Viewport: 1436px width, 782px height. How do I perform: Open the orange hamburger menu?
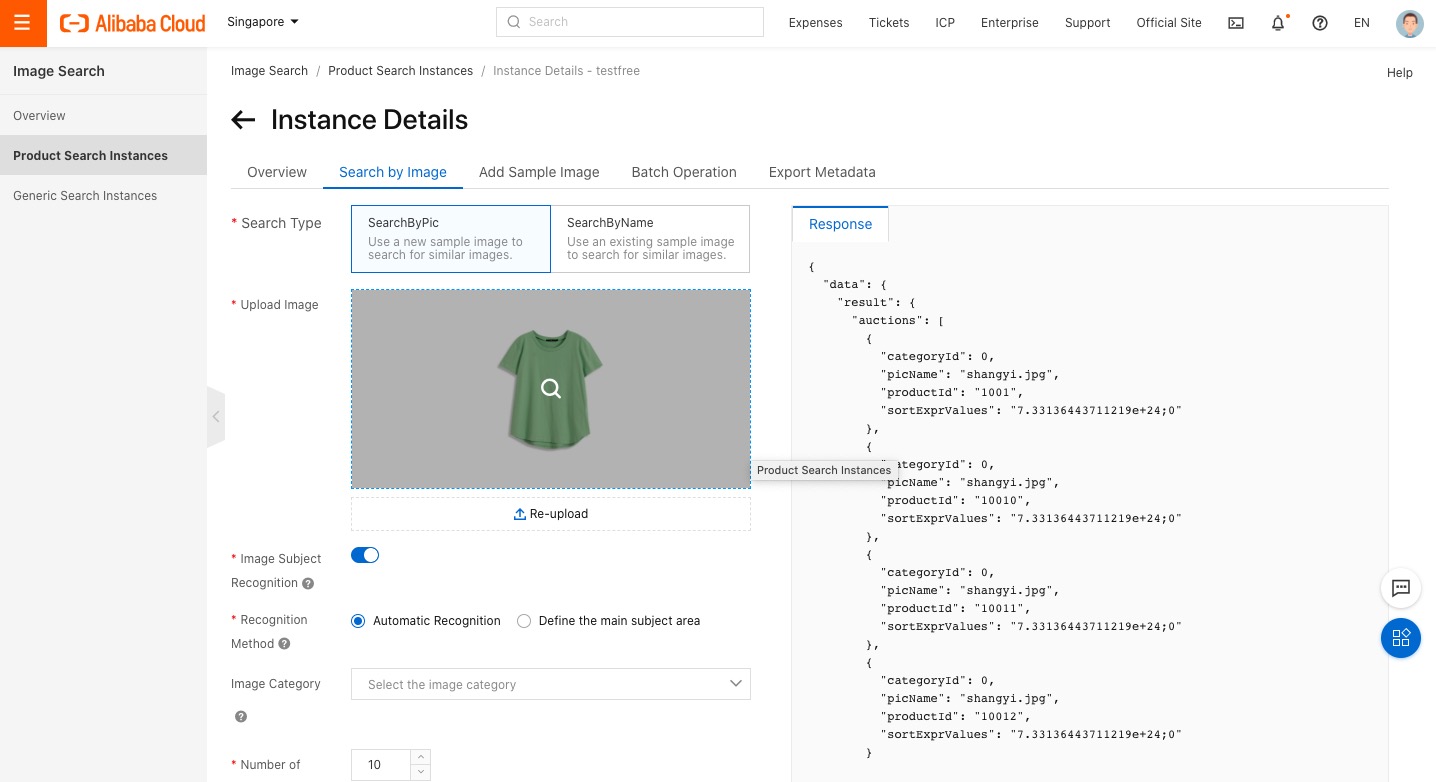(22, 23)
